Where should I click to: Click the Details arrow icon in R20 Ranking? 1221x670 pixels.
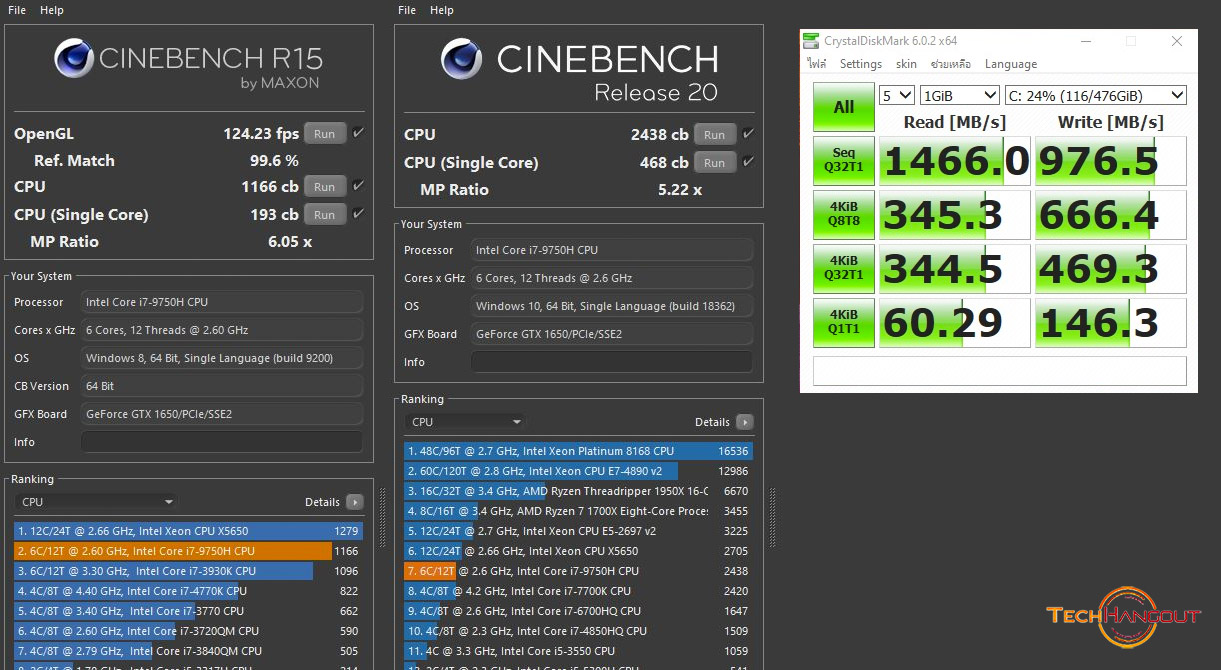tap(744, 422)
